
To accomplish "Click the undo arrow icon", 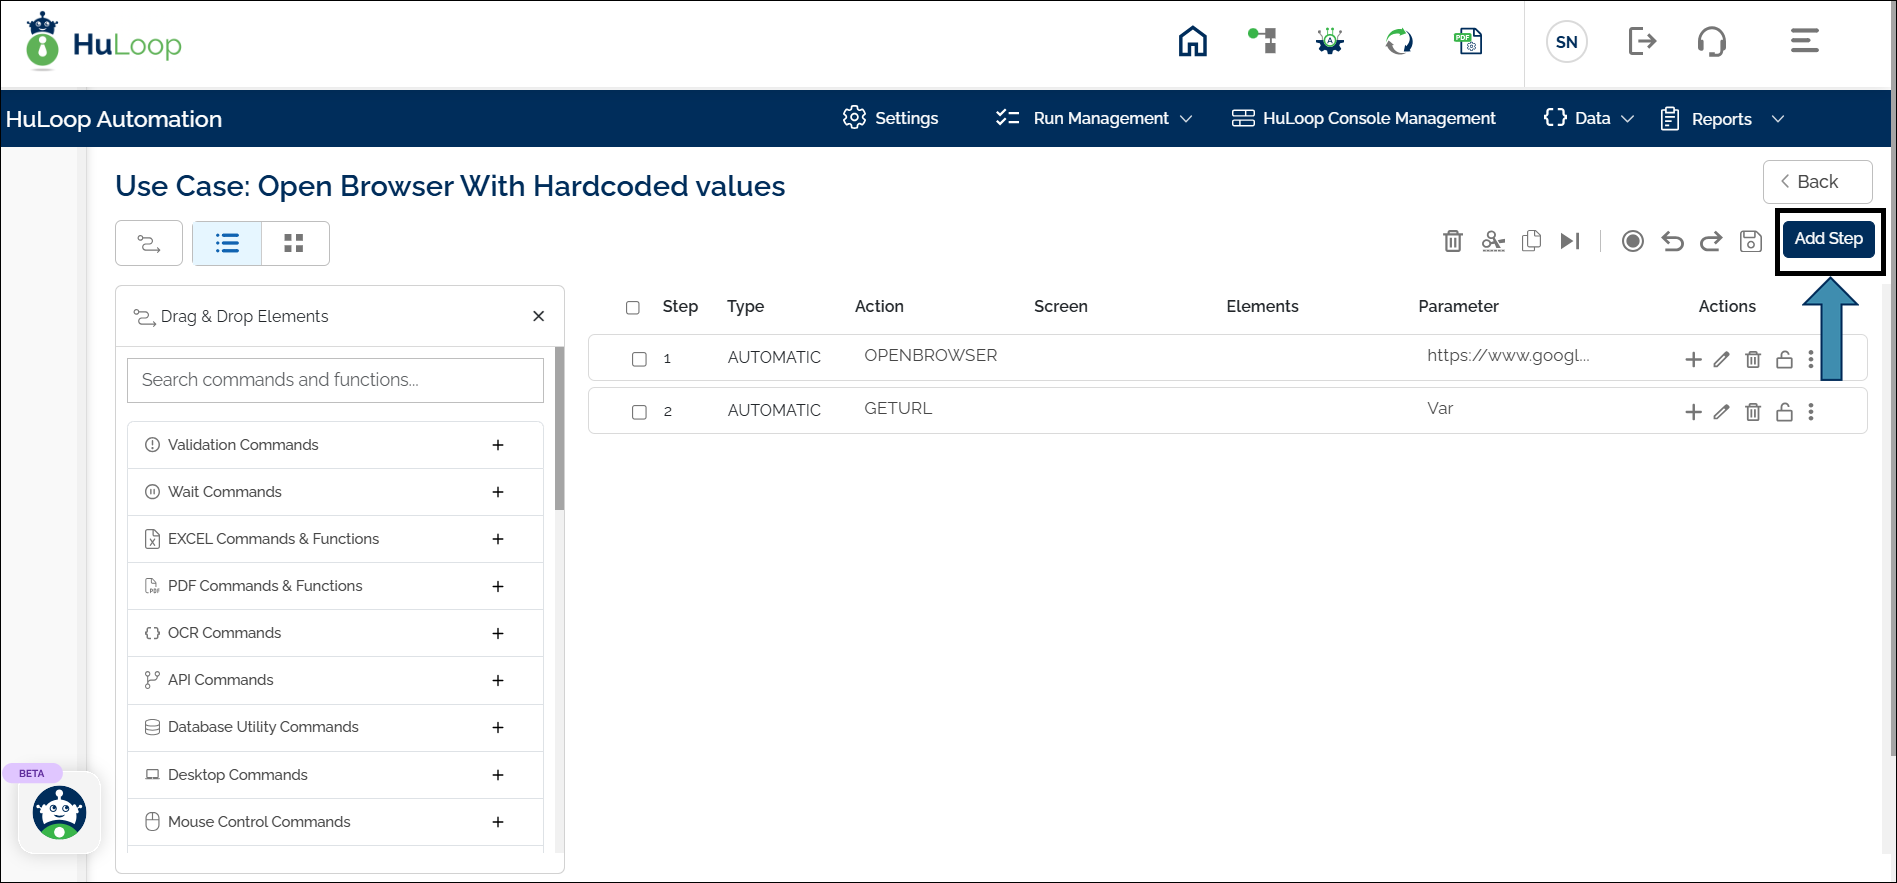I will (1672, 241).
